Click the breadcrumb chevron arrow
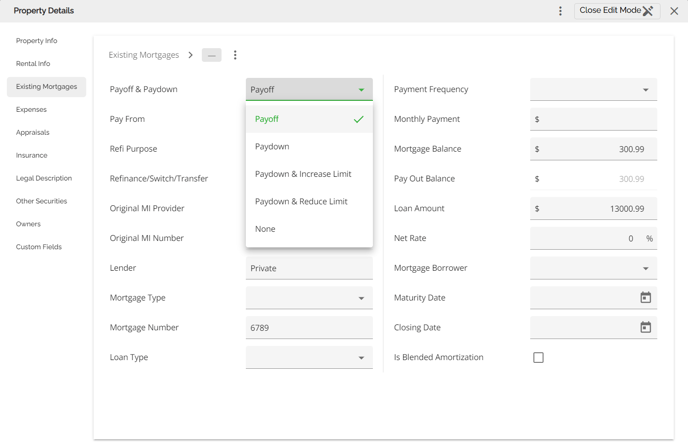 pyautogui.click(x=190, y=55)
